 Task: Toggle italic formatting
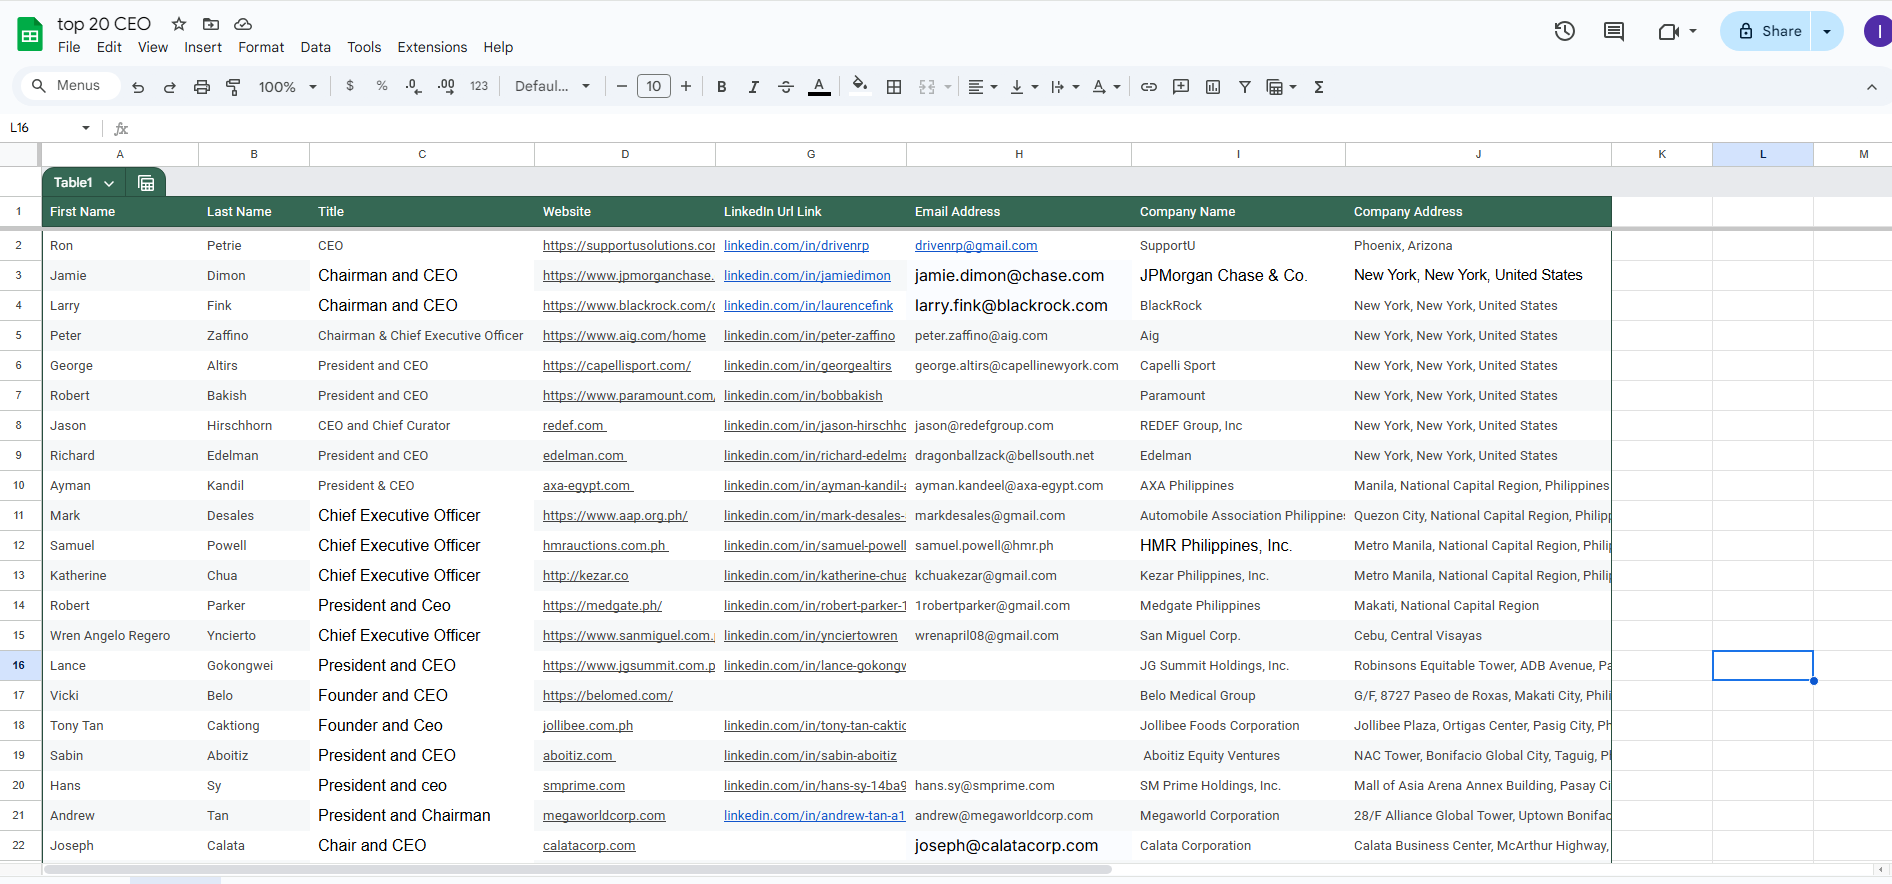coord(753,87)
